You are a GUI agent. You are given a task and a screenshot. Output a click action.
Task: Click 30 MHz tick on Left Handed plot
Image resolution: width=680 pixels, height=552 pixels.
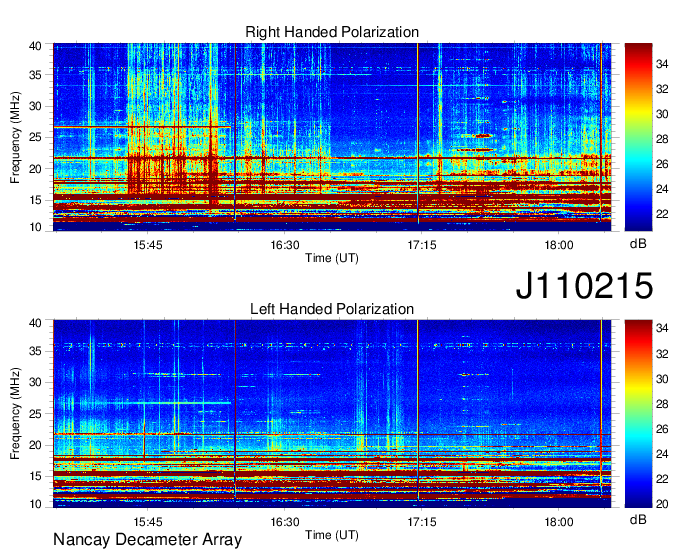[35, 382]
